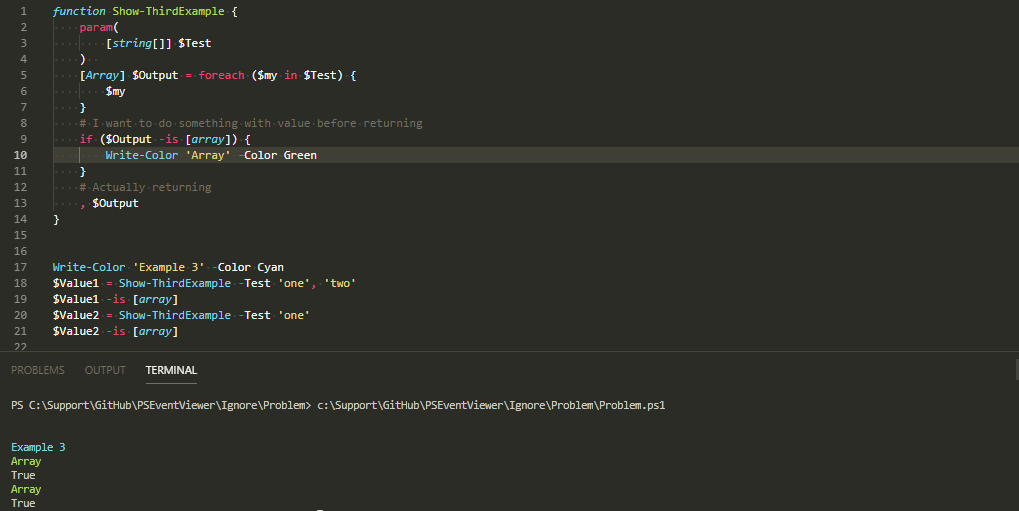Switch to the PROBLEMS panel tab
The height and width of the screenshot is (511, 1019).
(38, 370)
